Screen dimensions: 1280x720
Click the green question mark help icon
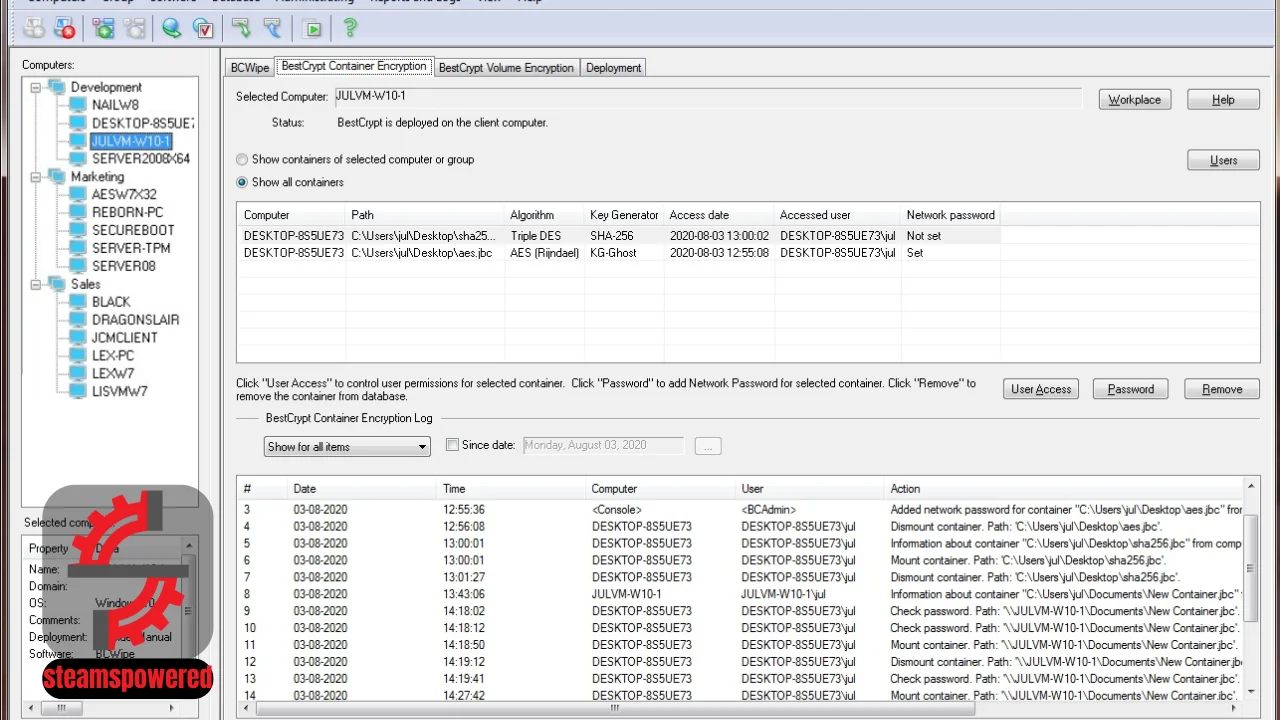click(350, 28)
